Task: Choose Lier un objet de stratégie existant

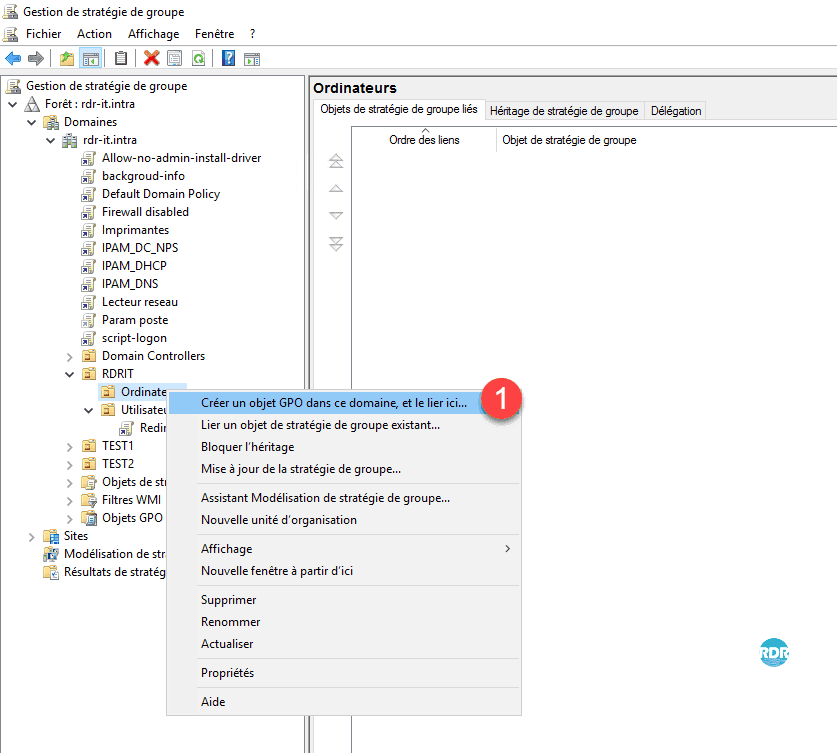Action: coord(344,425)
